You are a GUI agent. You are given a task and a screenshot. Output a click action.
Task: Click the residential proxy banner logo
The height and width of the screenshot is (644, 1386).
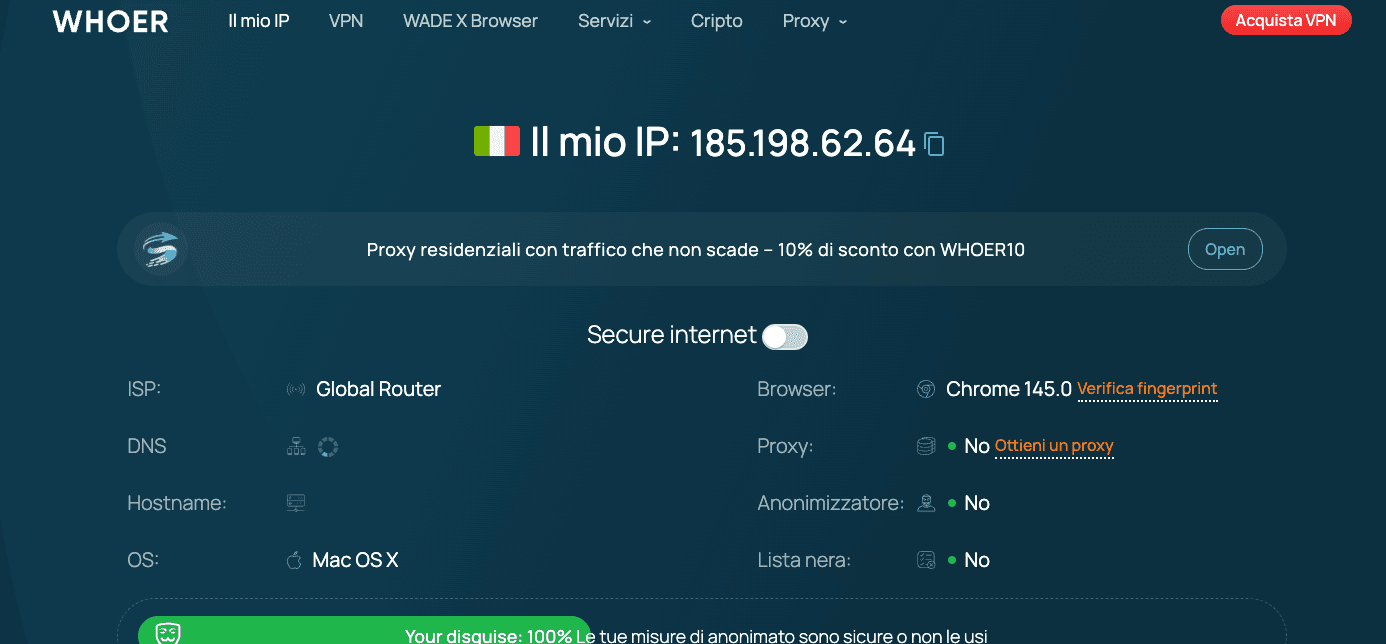coord(160,249)
